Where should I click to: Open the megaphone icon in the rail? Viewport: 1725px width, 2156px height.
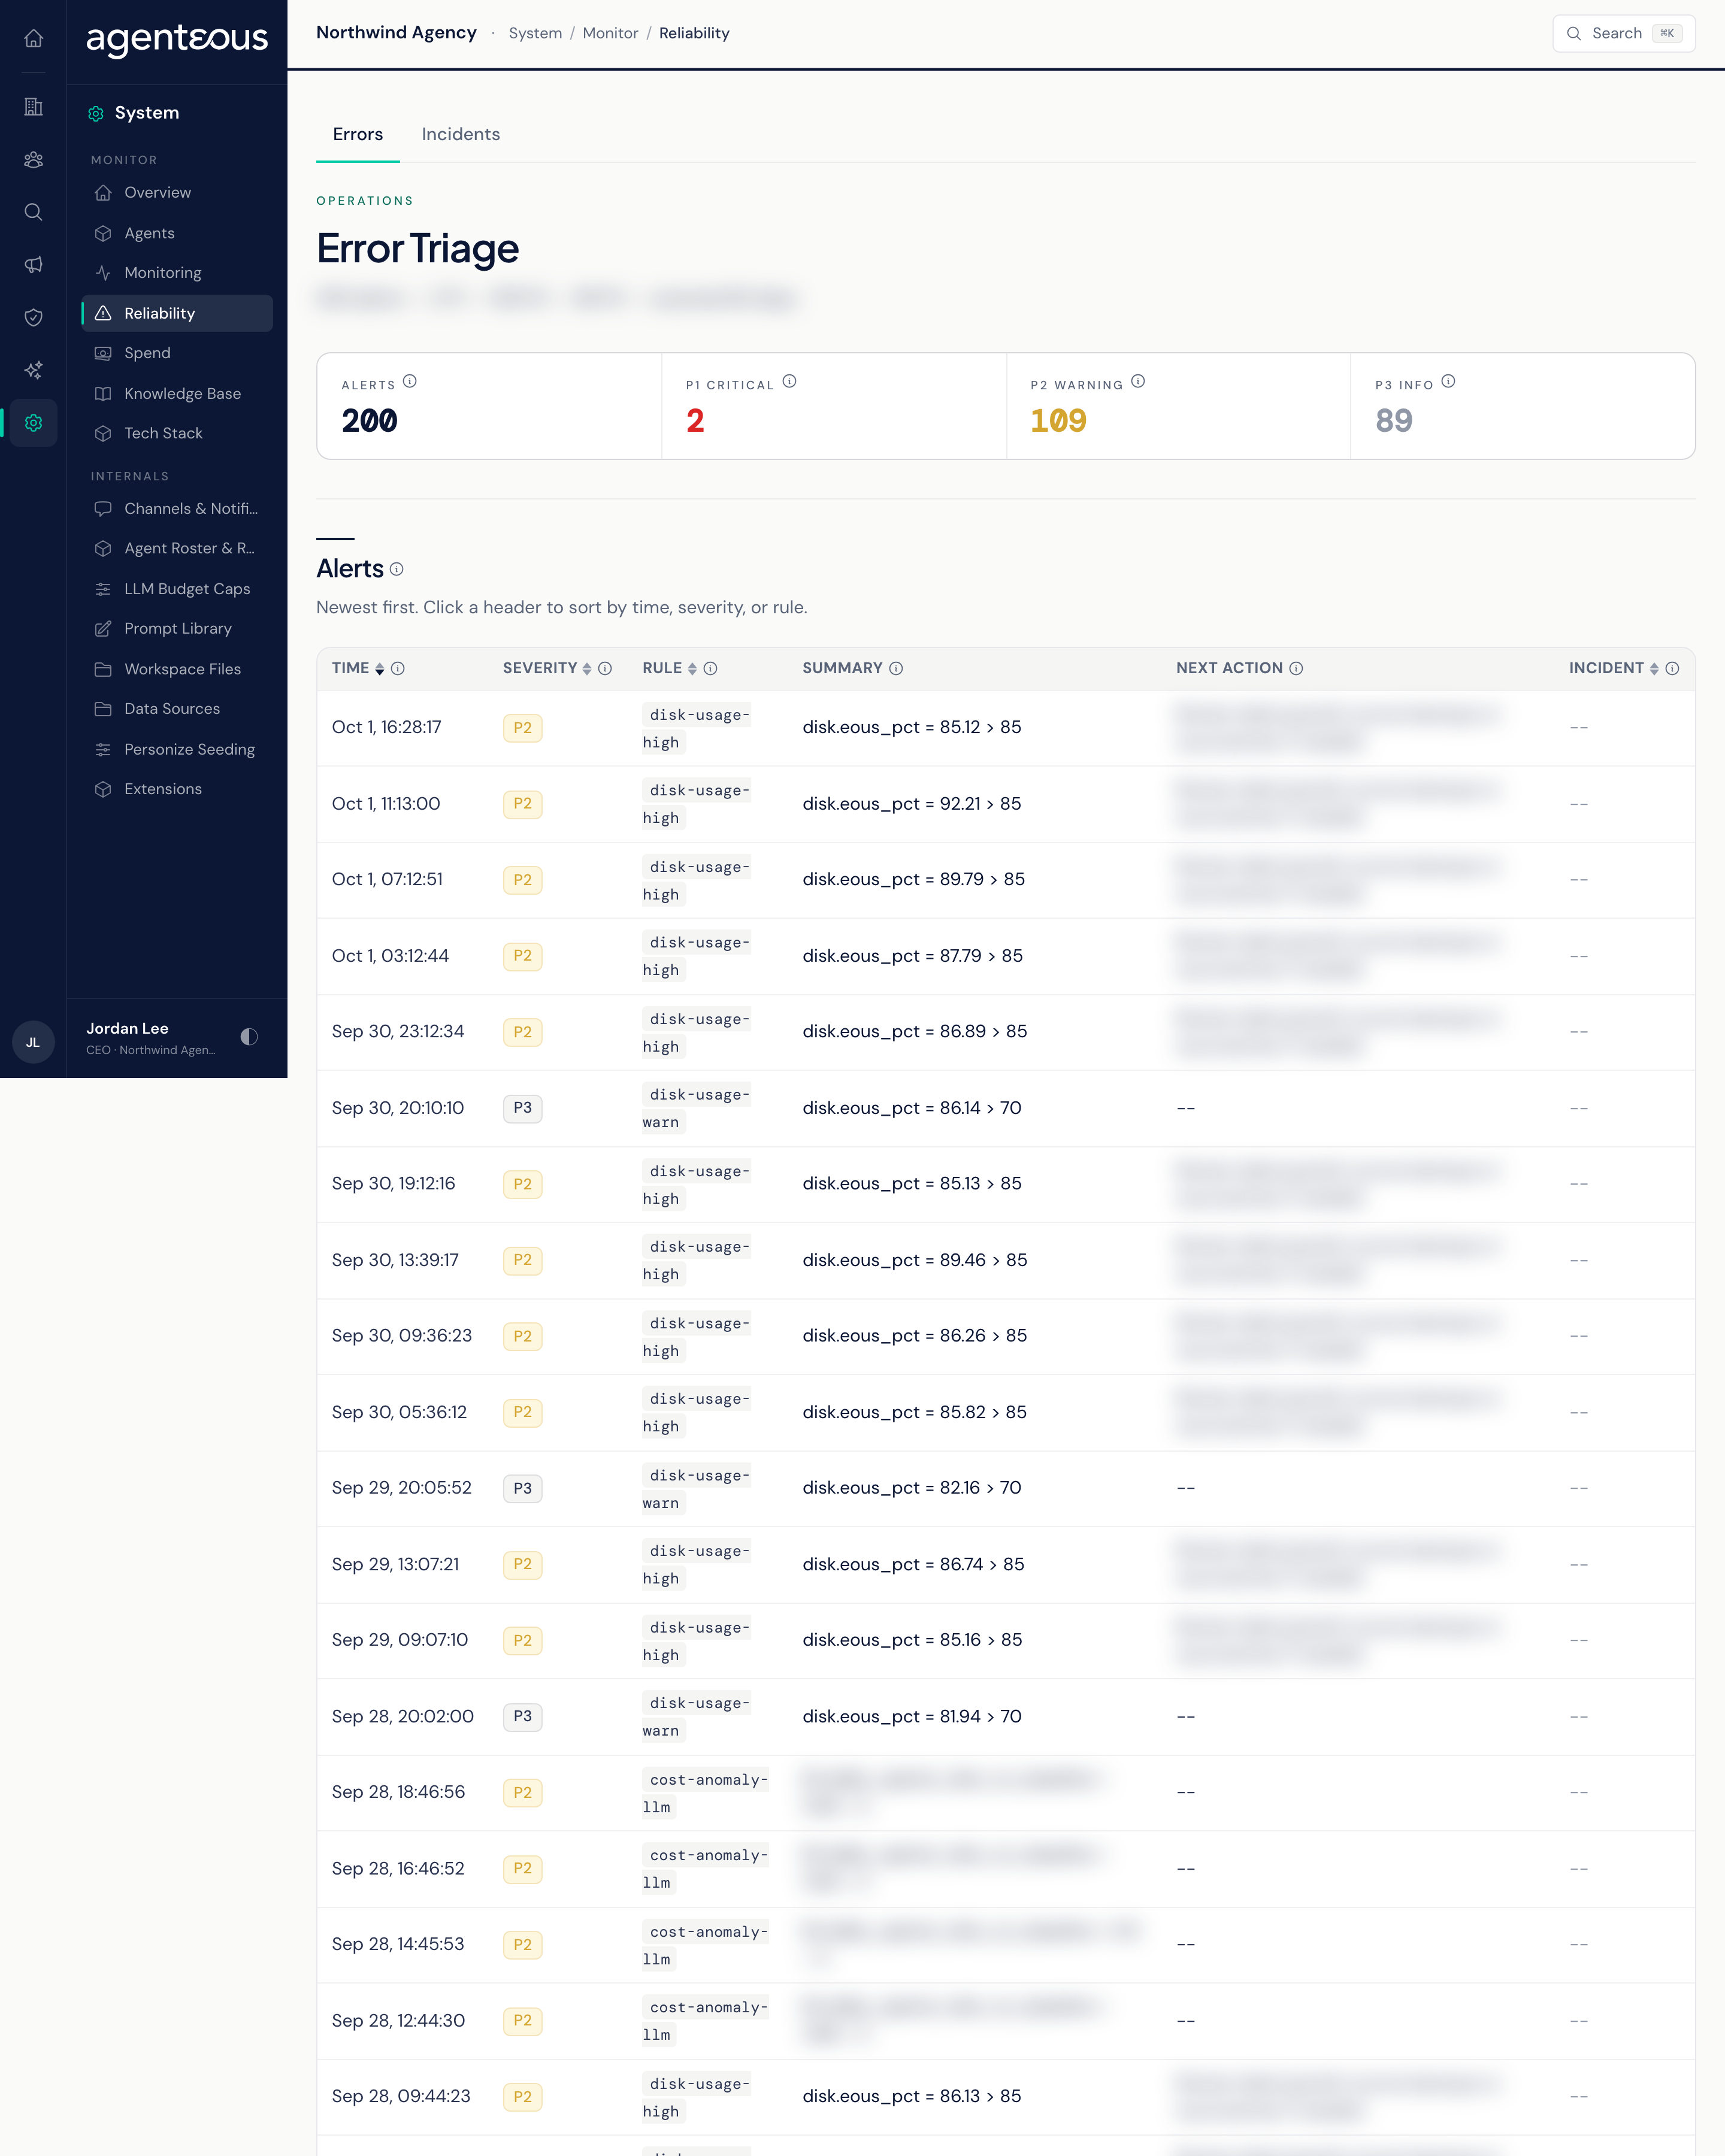(x=33, y=265)
